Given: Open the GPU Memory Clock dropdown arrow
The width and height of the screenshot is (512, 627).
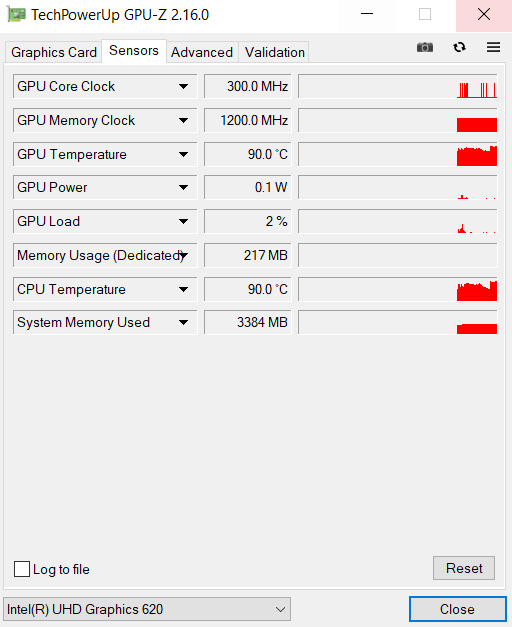Looking at the screenshot, I should [x=184, y=120].
